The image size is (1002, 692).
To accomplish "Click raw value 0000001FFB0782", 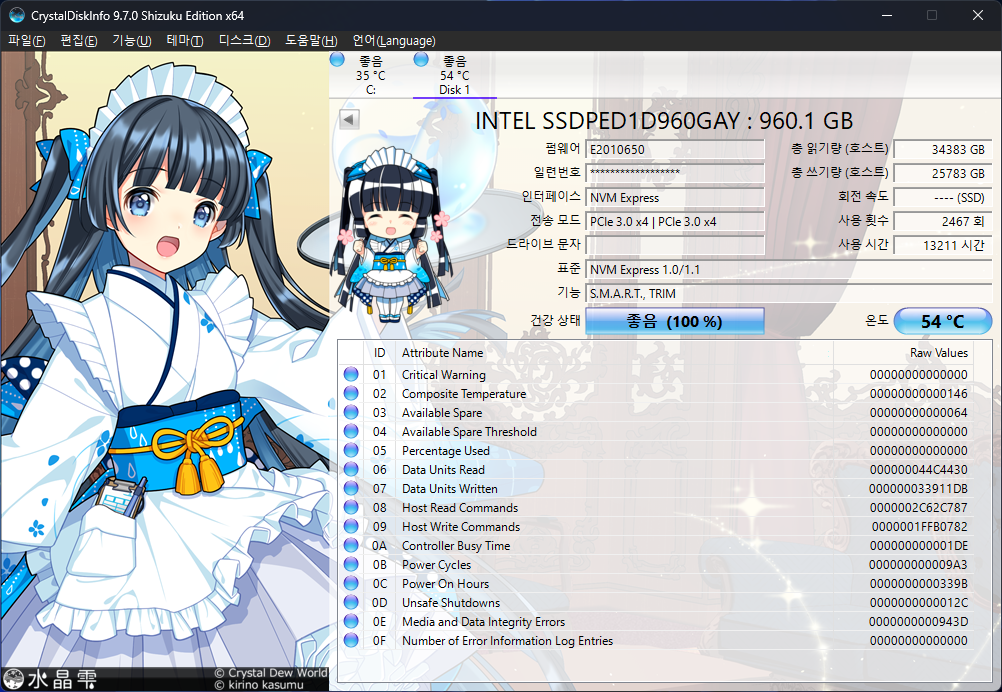I will click(x=920, y=527).
